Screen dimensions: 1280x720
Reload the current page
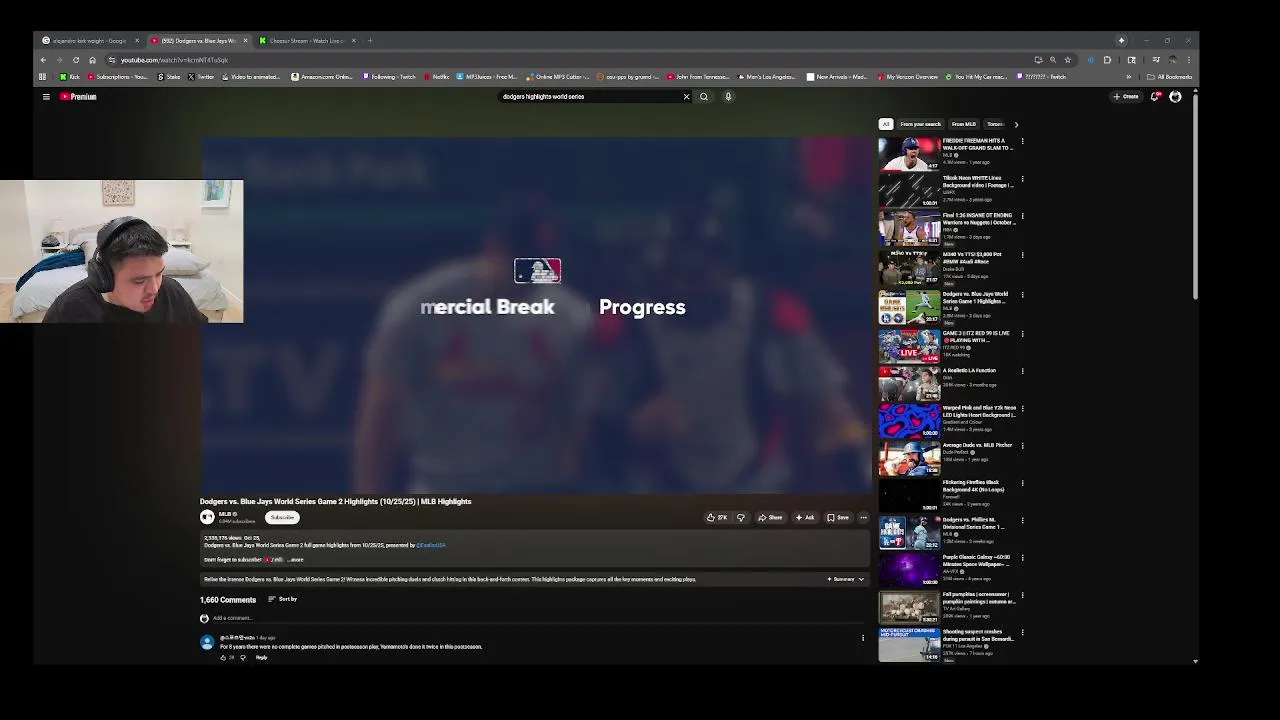point(76,60)
